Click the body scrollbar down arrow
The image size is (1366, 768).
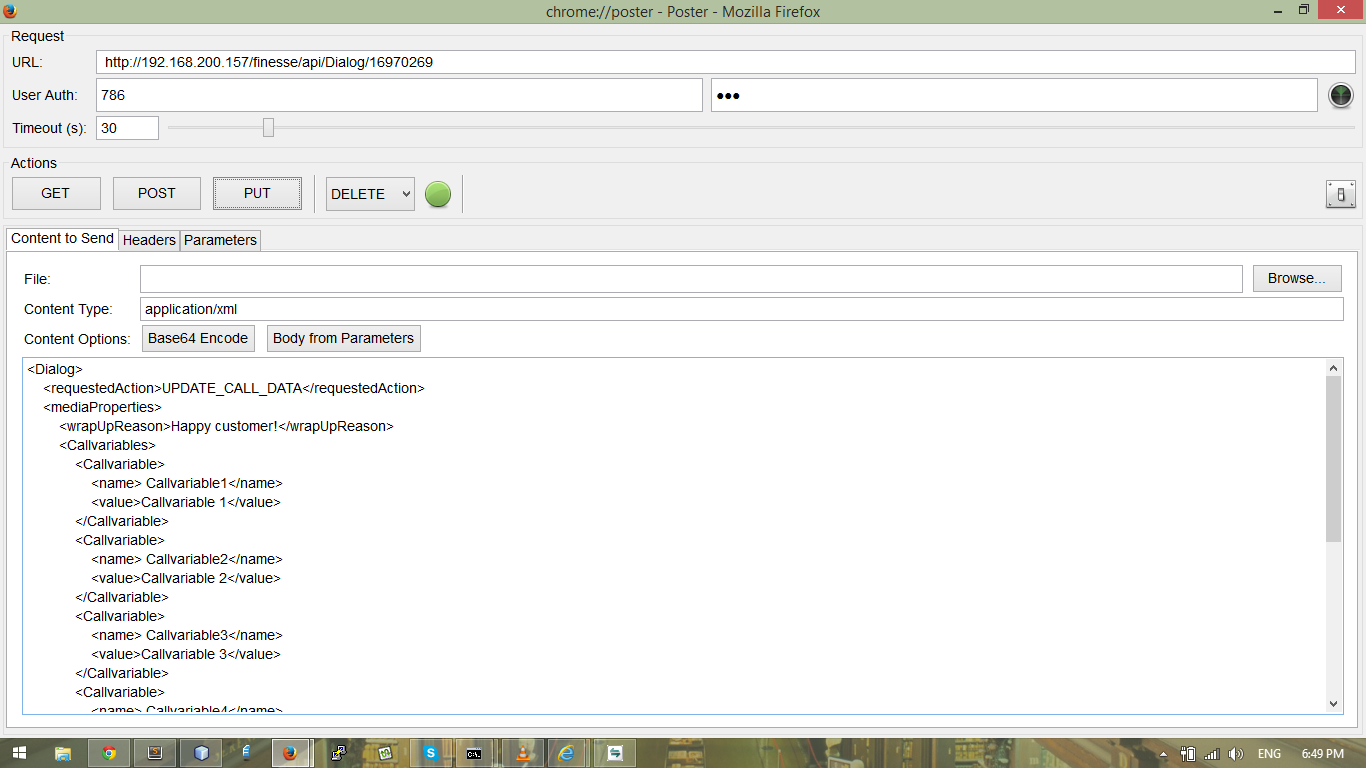click(x=1333, y=704)
